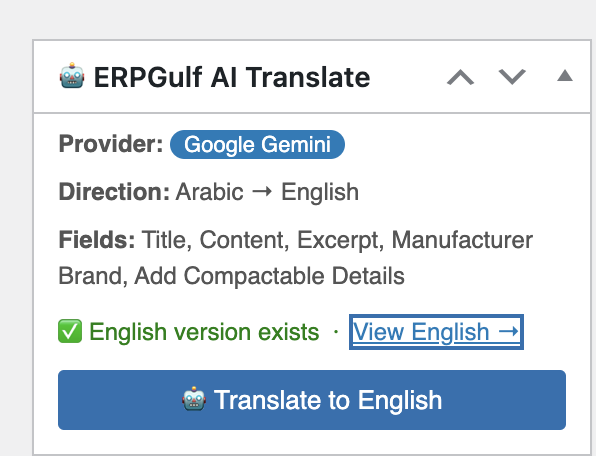
Task: Click the word Arabic in Direction
Action: tap(209, 192)
